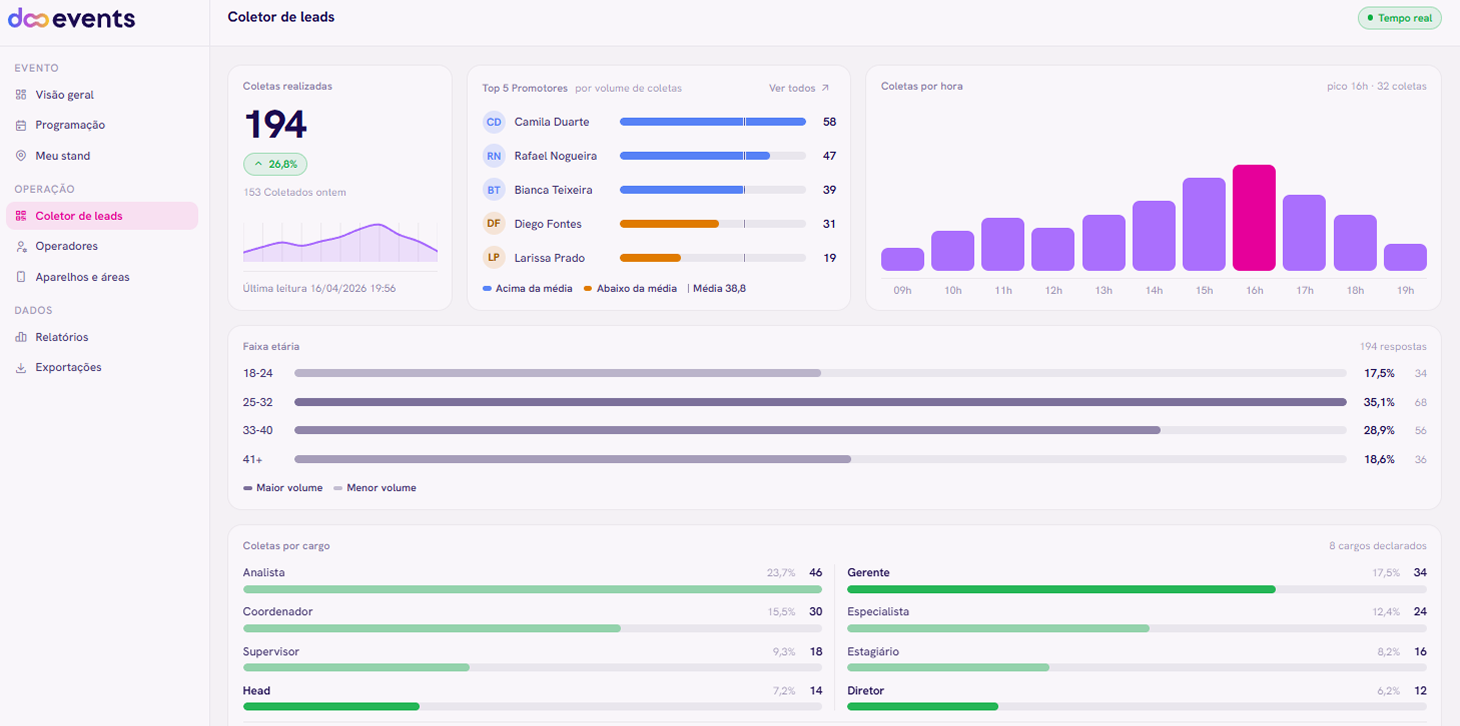Image resolution: width=1460 pixels, height=726 pixels.
Task: Click Camila Duarte's progress bar
Action: click(713, 122)
